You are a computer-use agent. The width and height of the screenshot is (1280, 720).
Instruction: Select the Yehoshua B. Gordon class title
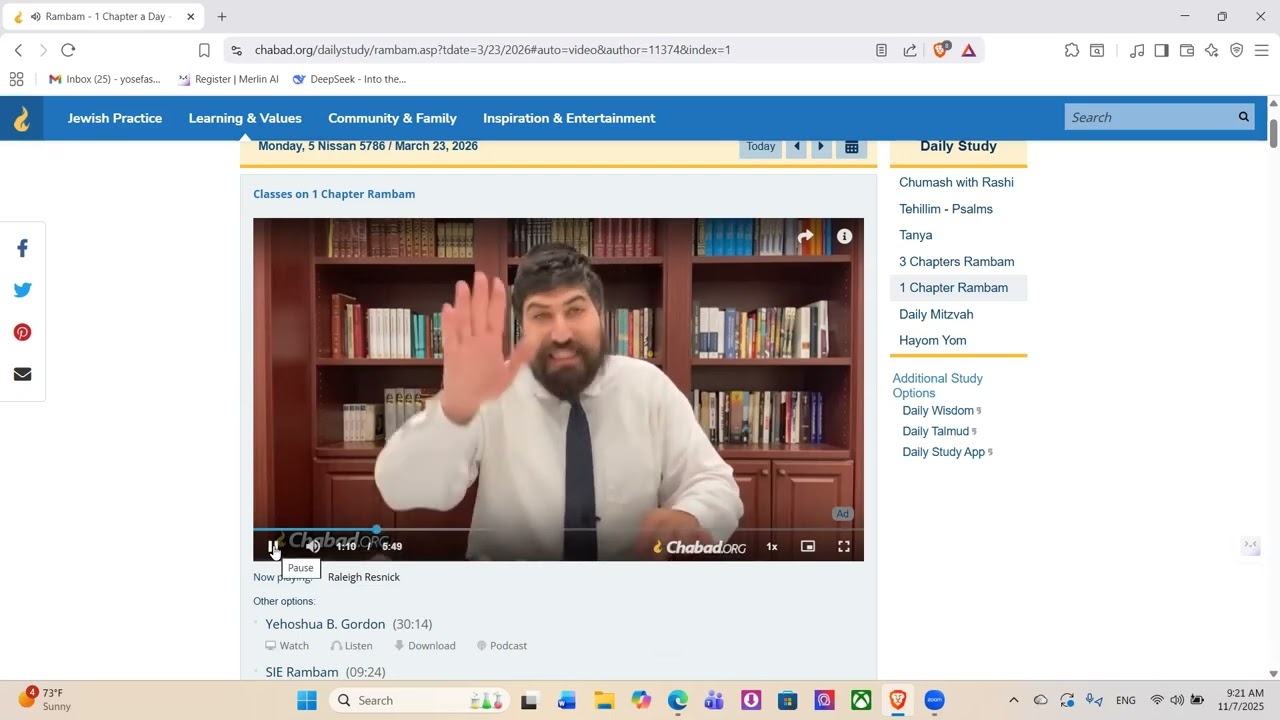[x=325, y=624]
